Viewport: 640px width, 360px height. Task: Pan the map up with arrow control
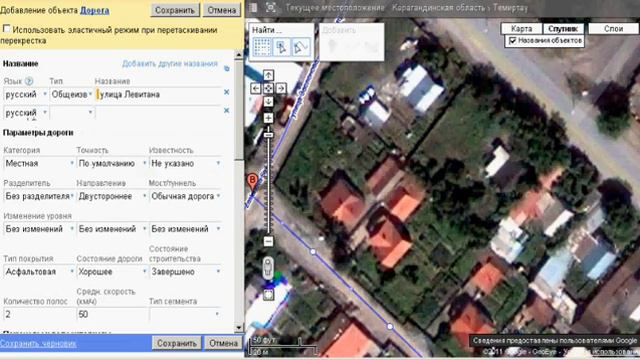(268, 75)
